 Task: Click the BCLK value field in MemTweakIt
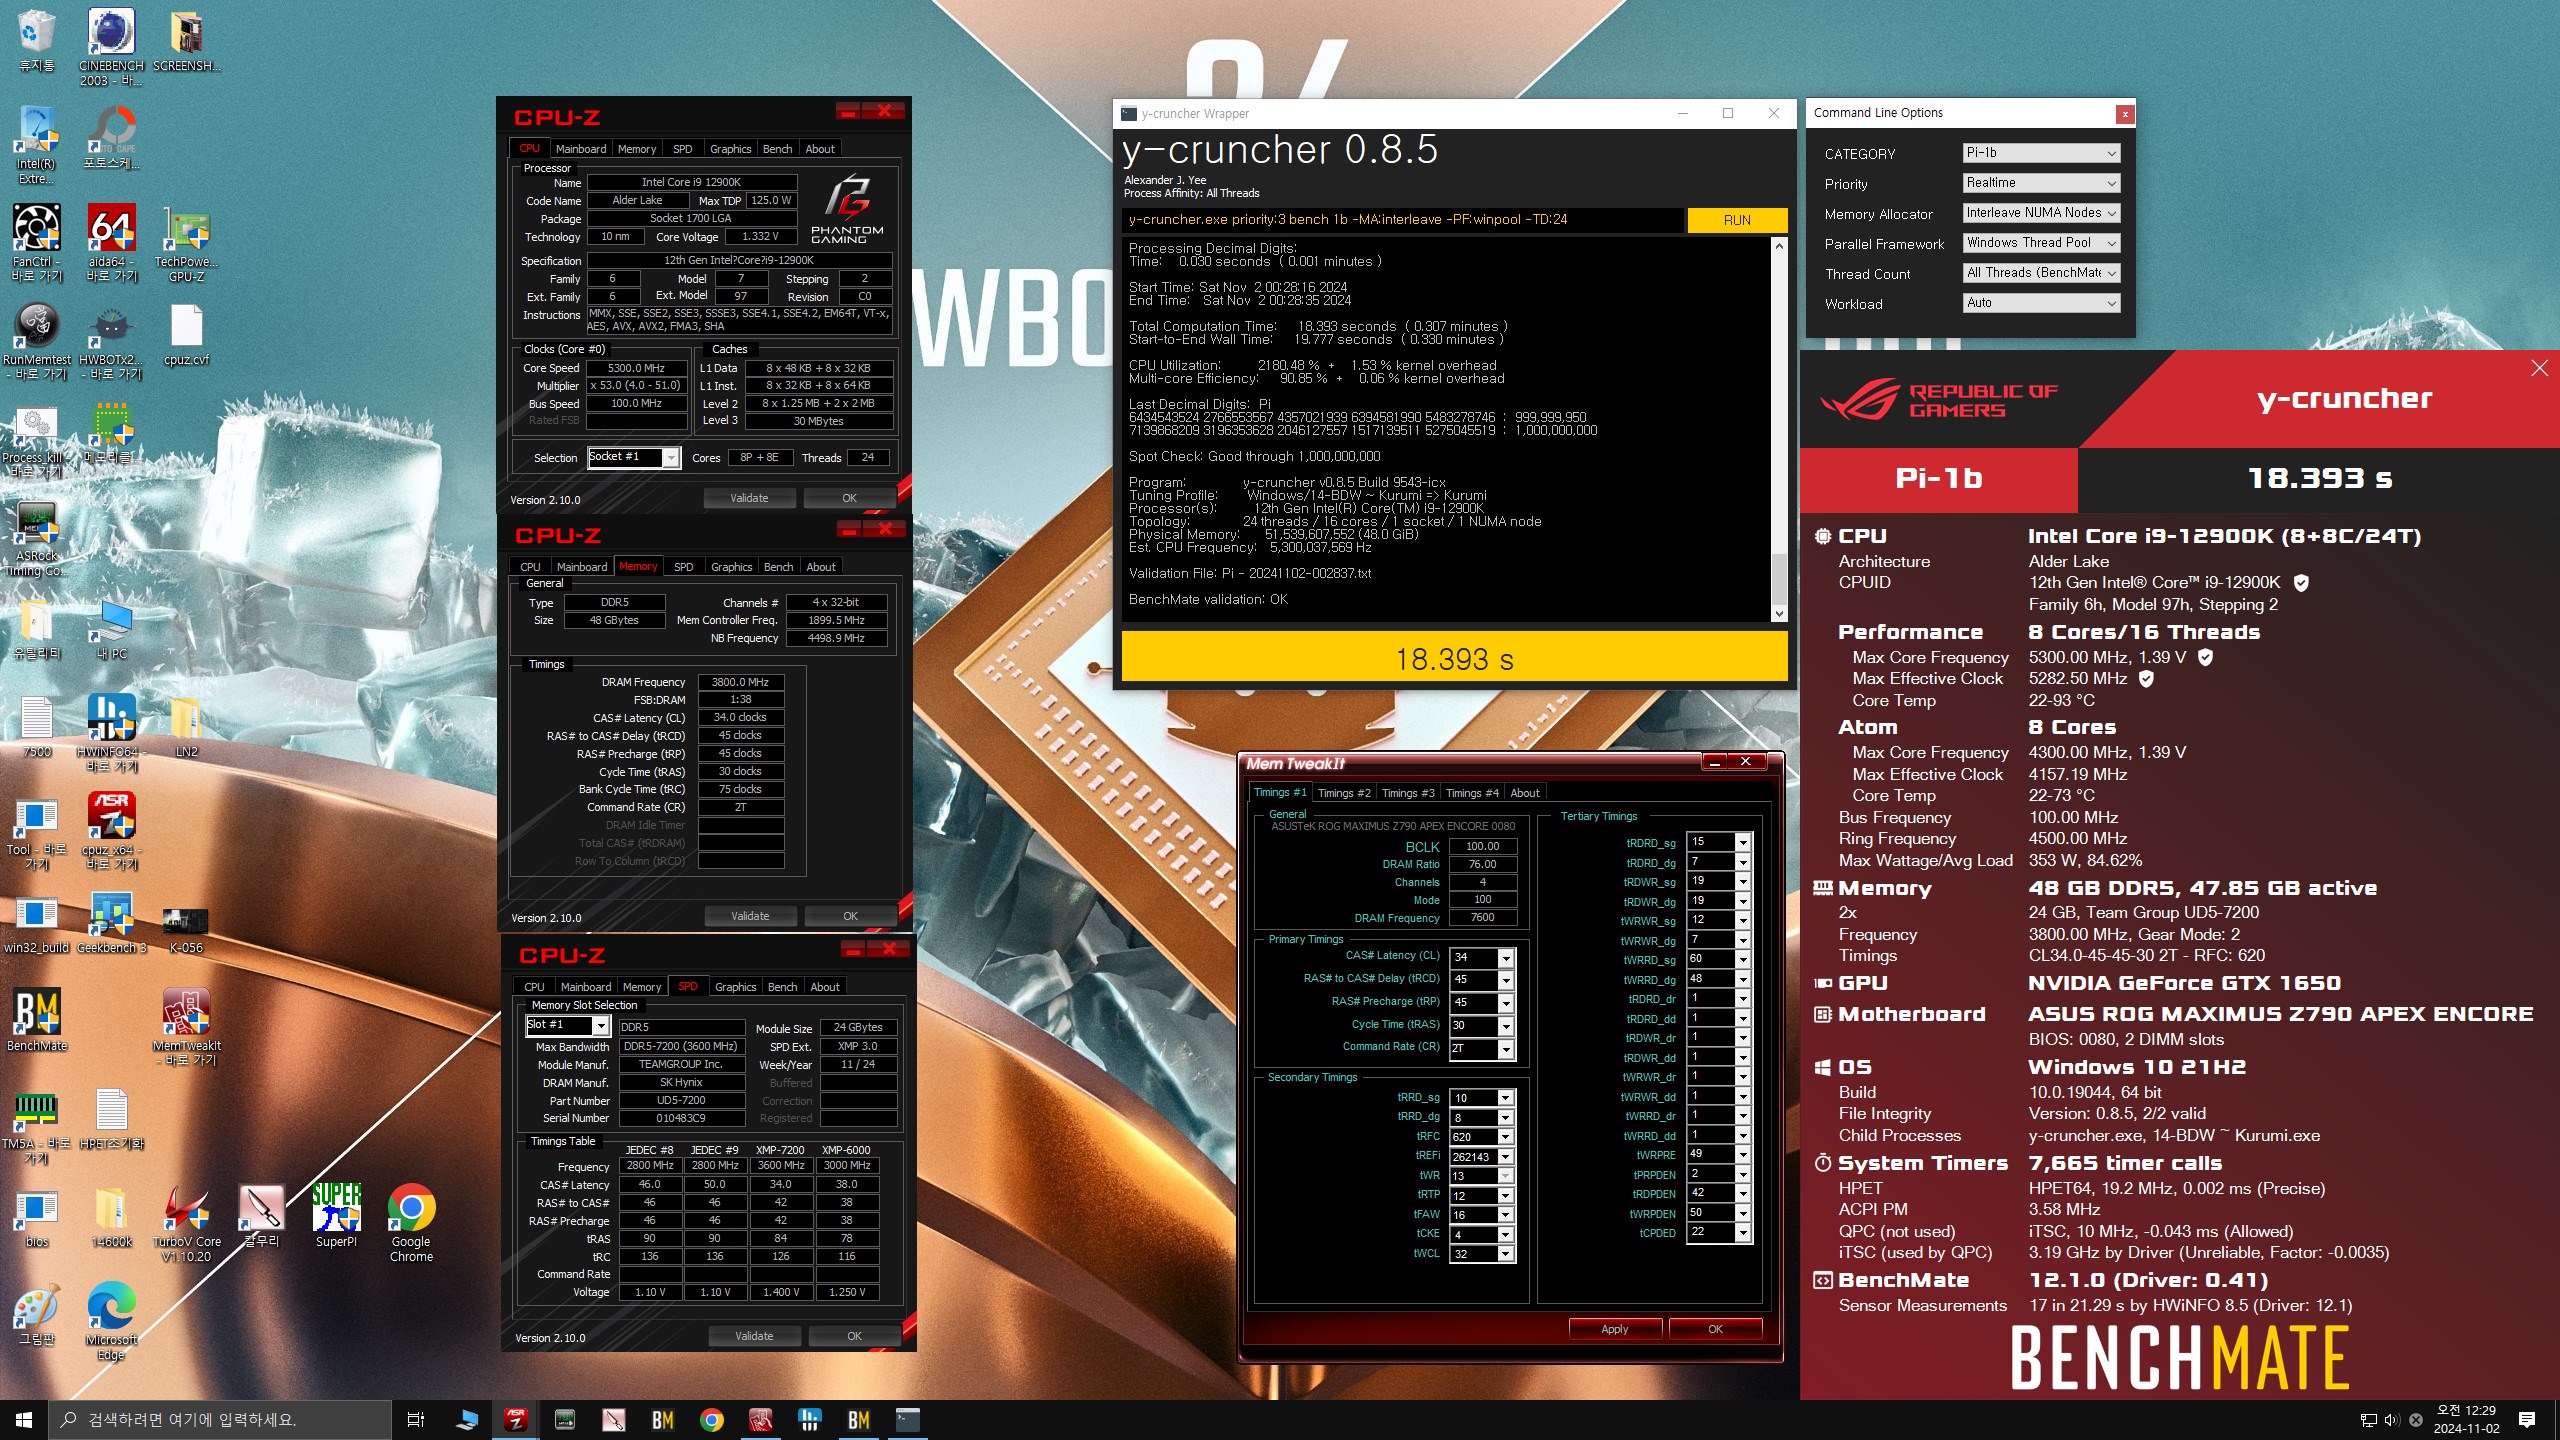(x=1482, y=846)
